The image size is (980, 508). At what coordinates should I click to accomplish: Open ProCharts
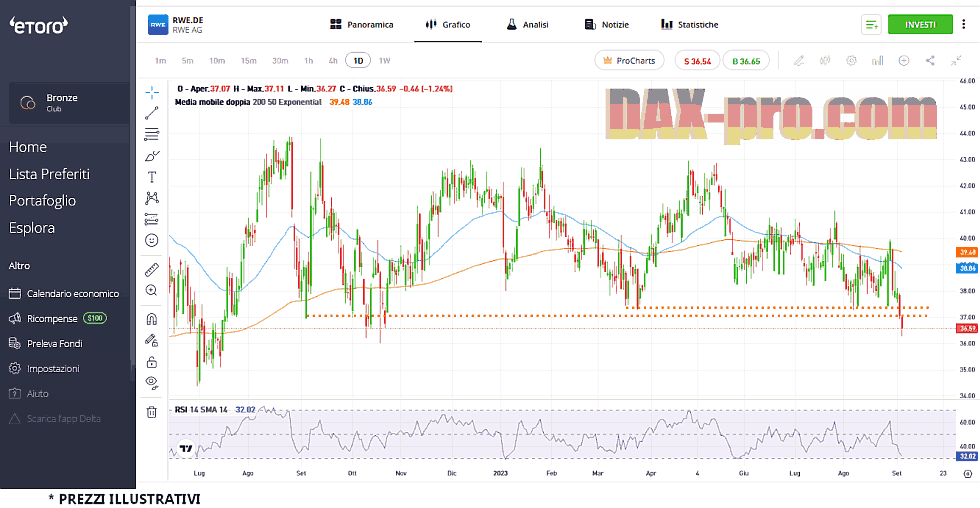click(629, 61)
